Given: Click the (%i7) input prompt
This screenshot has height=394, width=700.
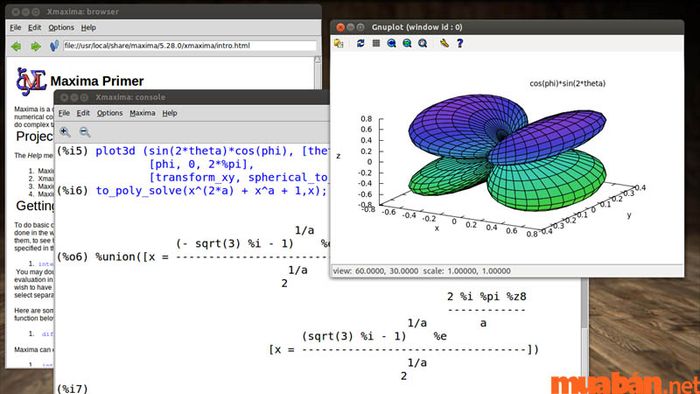Looking at the screenshot, I should point(72,388).
